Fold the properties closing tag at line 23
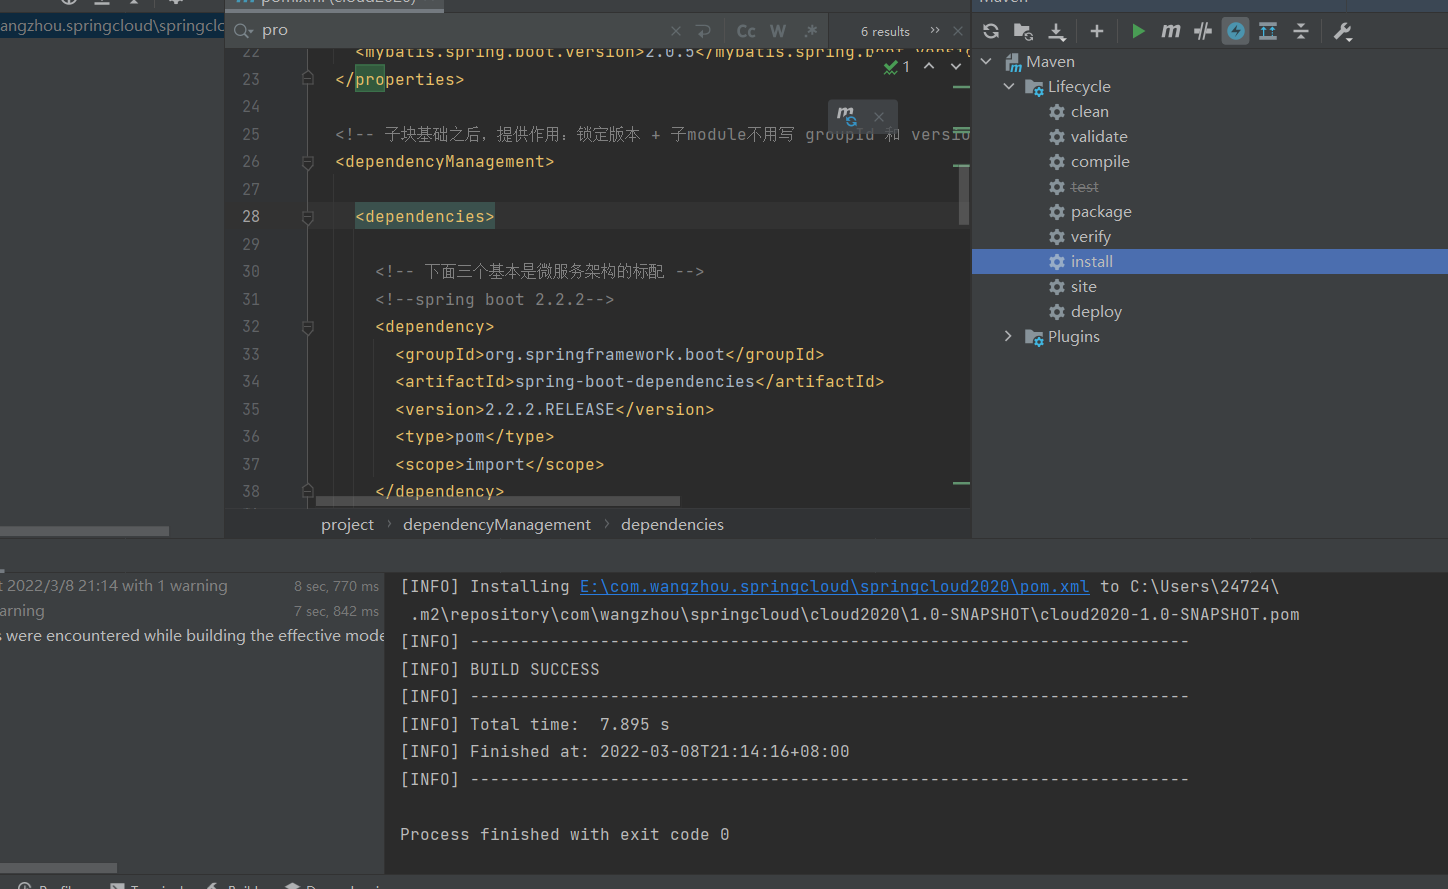Viewport: 1448px width, 889px height. click(x=308, y=78)
